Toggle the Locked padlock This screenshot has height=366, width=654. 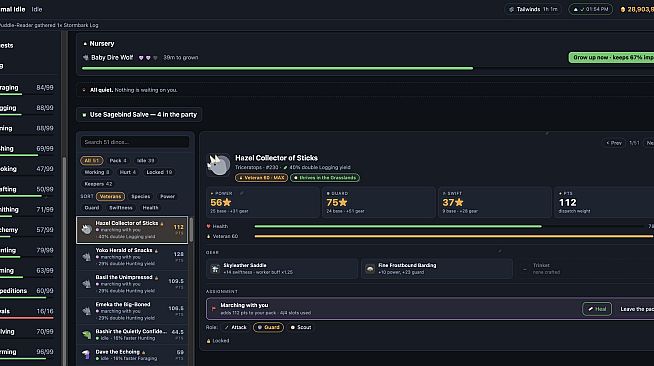tap(208, 341)
